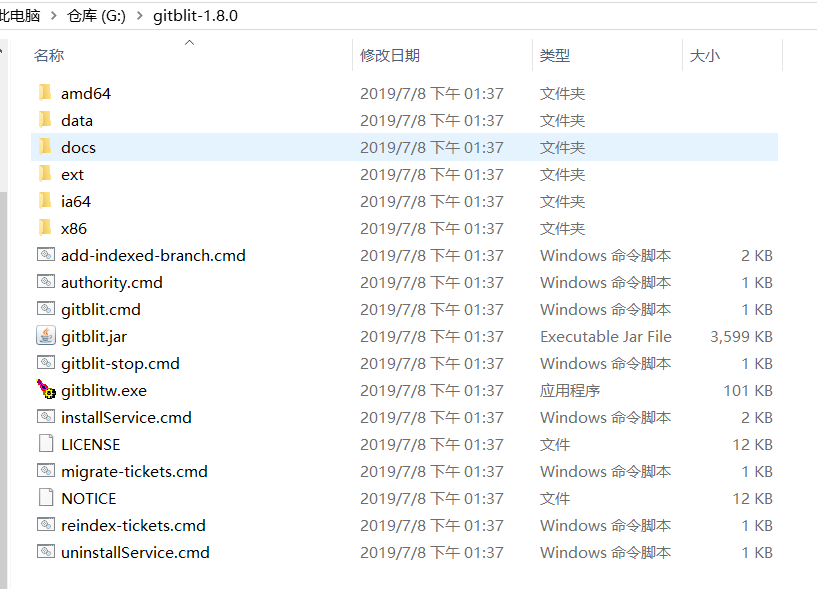Viewport: 817px width, 589px height.
Task: Select file name gitblit.jar
Action: coord(94,337)
